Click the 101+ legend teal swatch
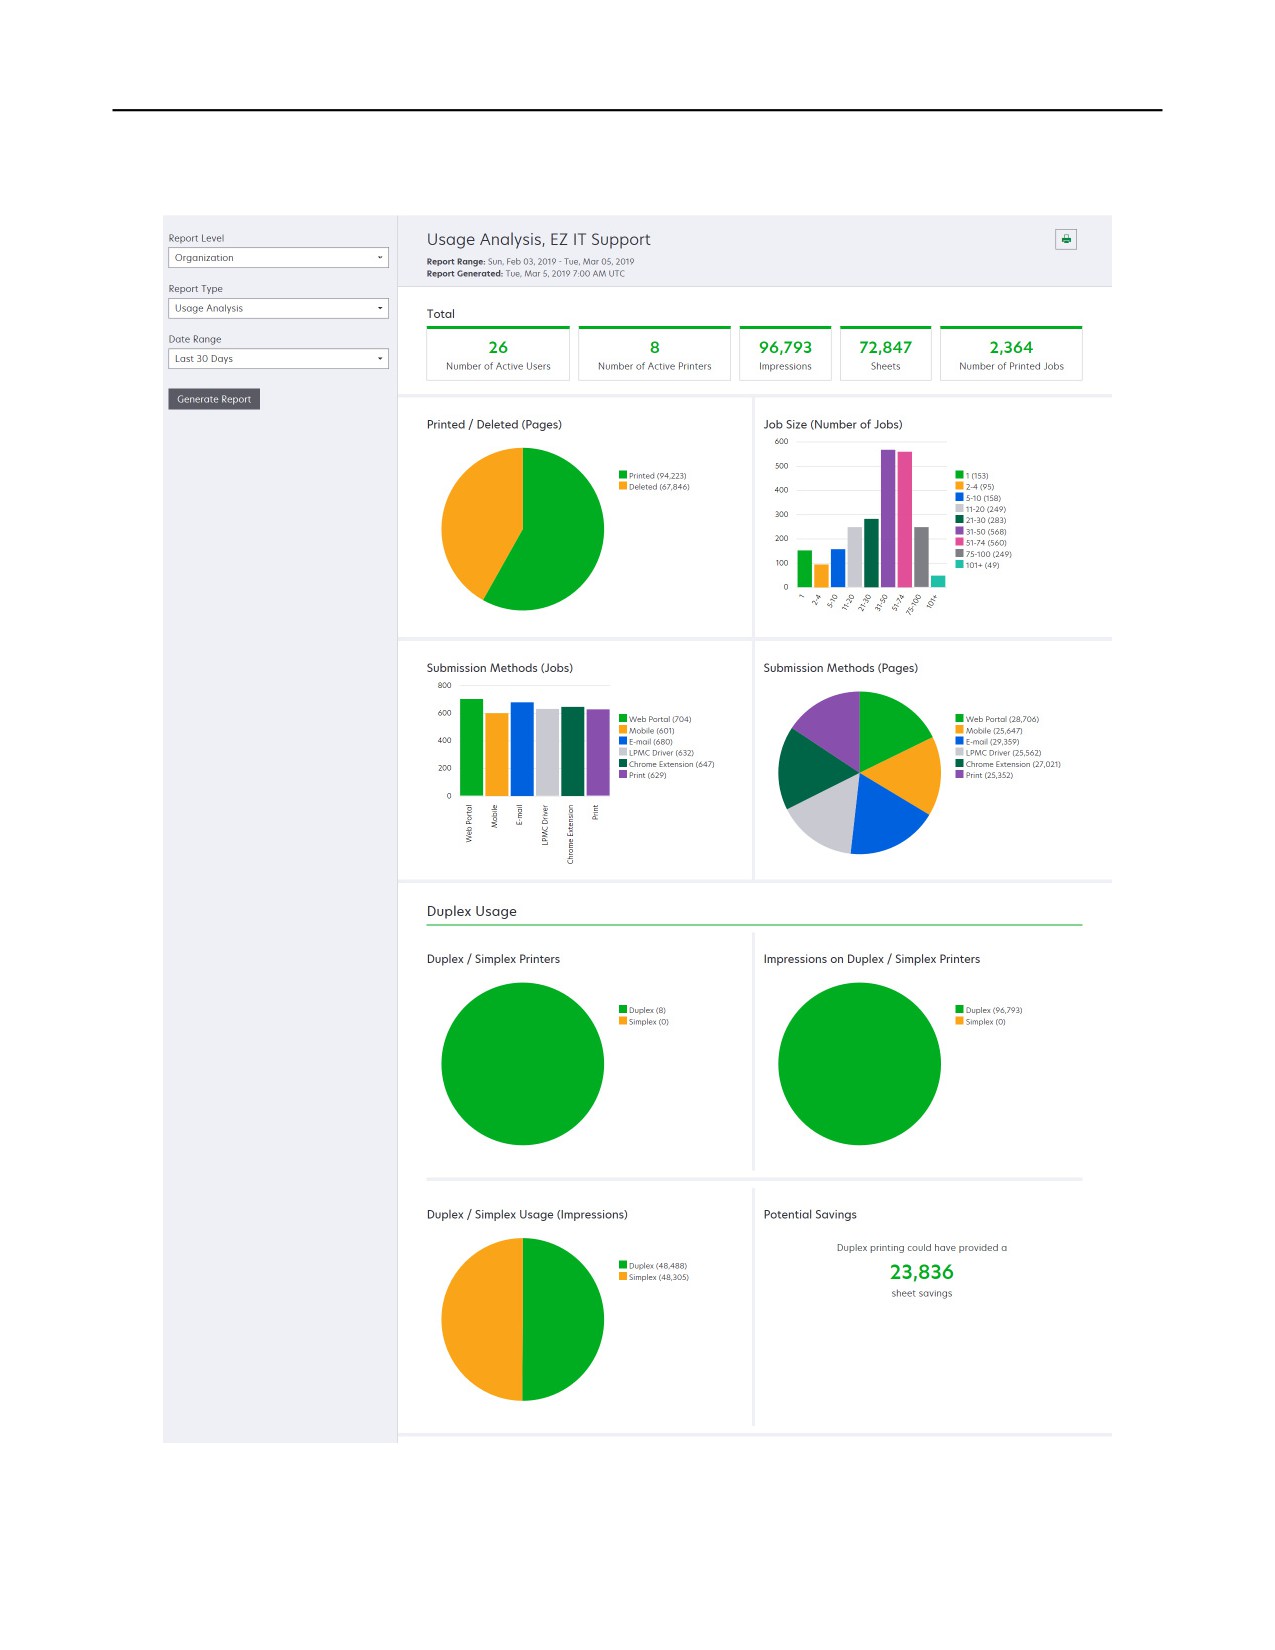This screenshot has width=1275, height=1650. pyautogui.click(x=960, y=565)
